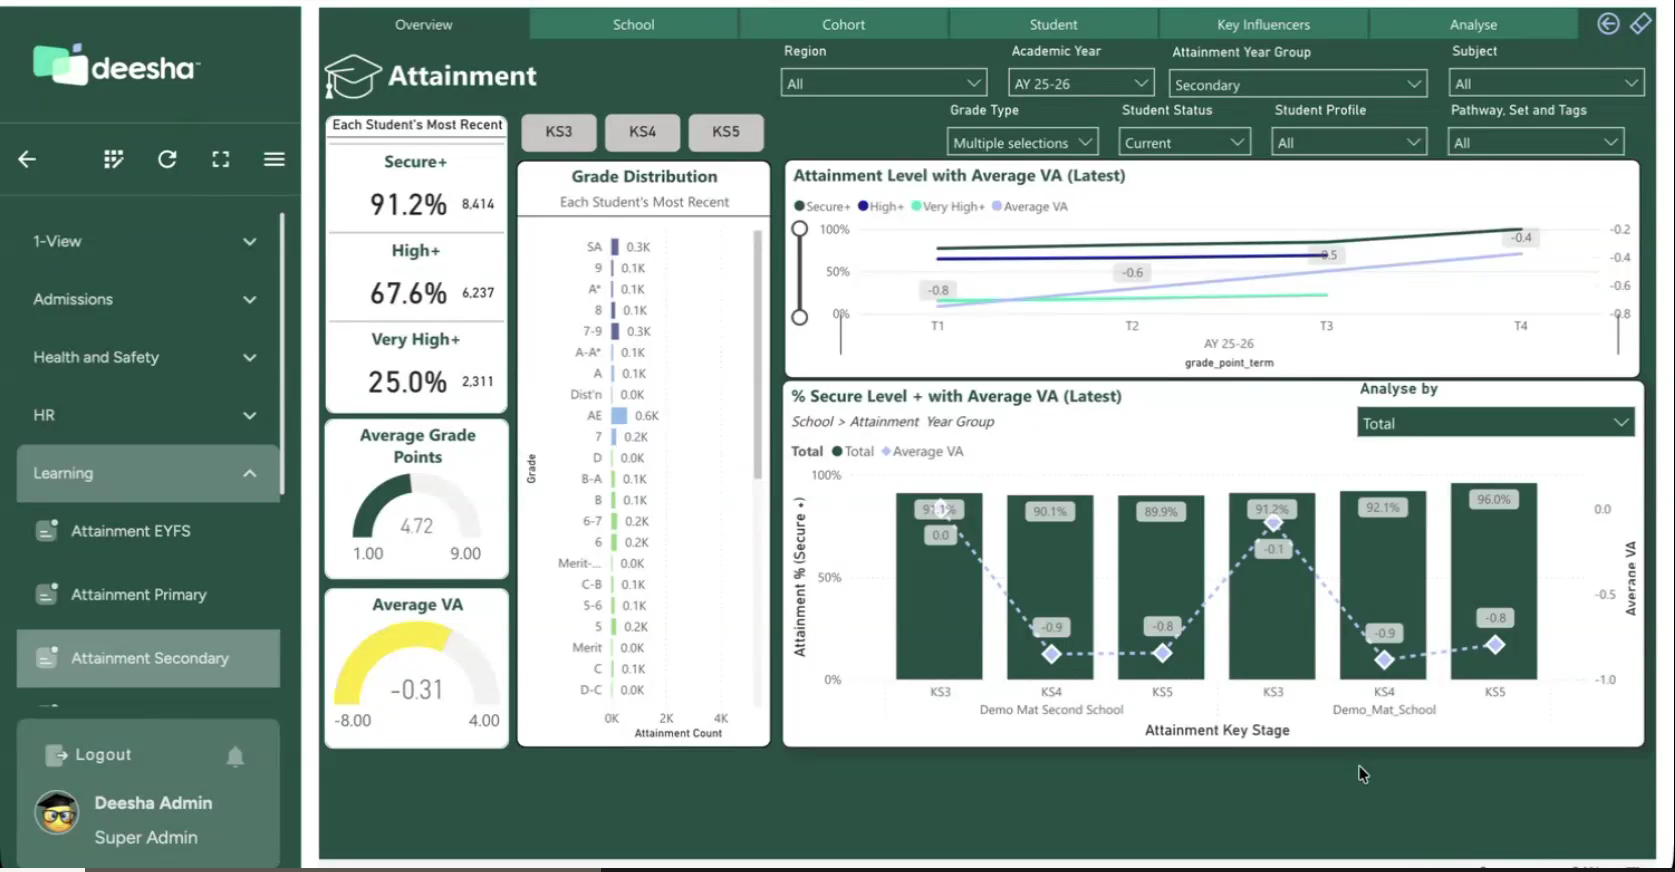Click the Average Grade Points 4.72 gauge

pos(417,508)
